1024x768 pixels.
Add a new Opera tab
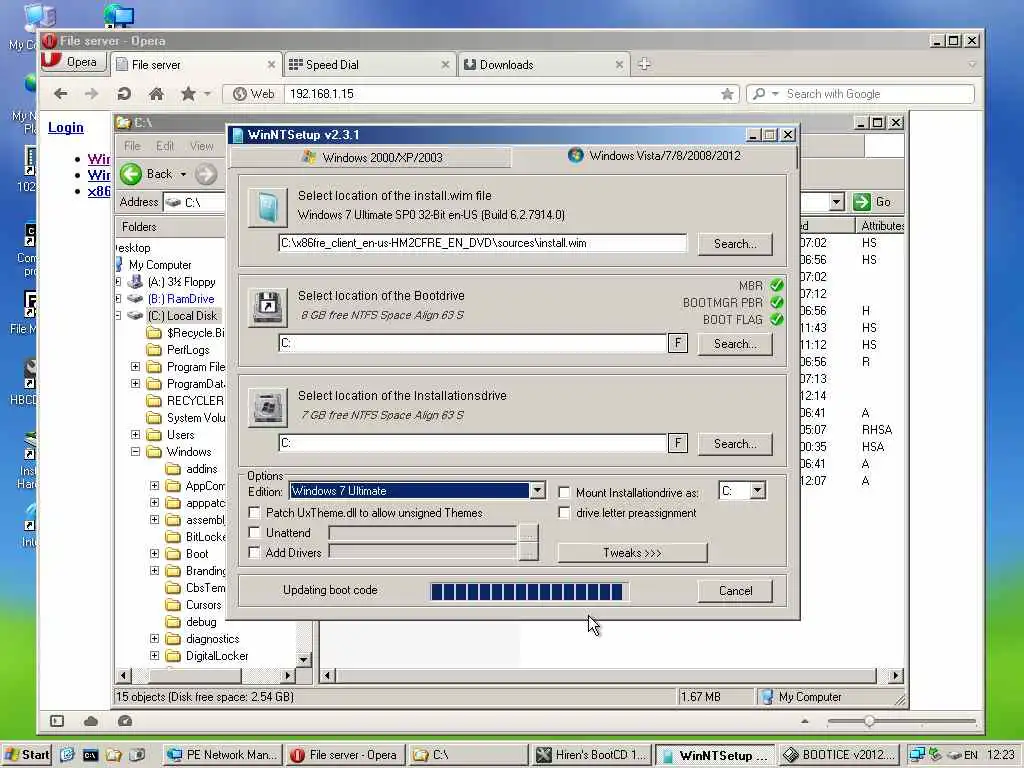(644, 64)
